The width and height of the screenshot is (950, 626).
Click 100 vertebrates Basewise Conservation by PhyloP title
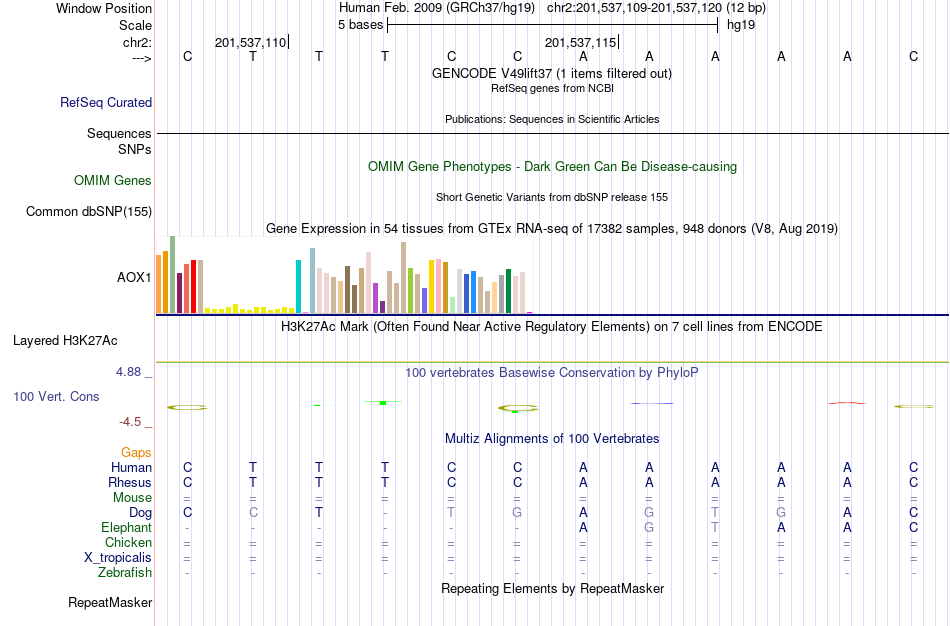point(552,373)
